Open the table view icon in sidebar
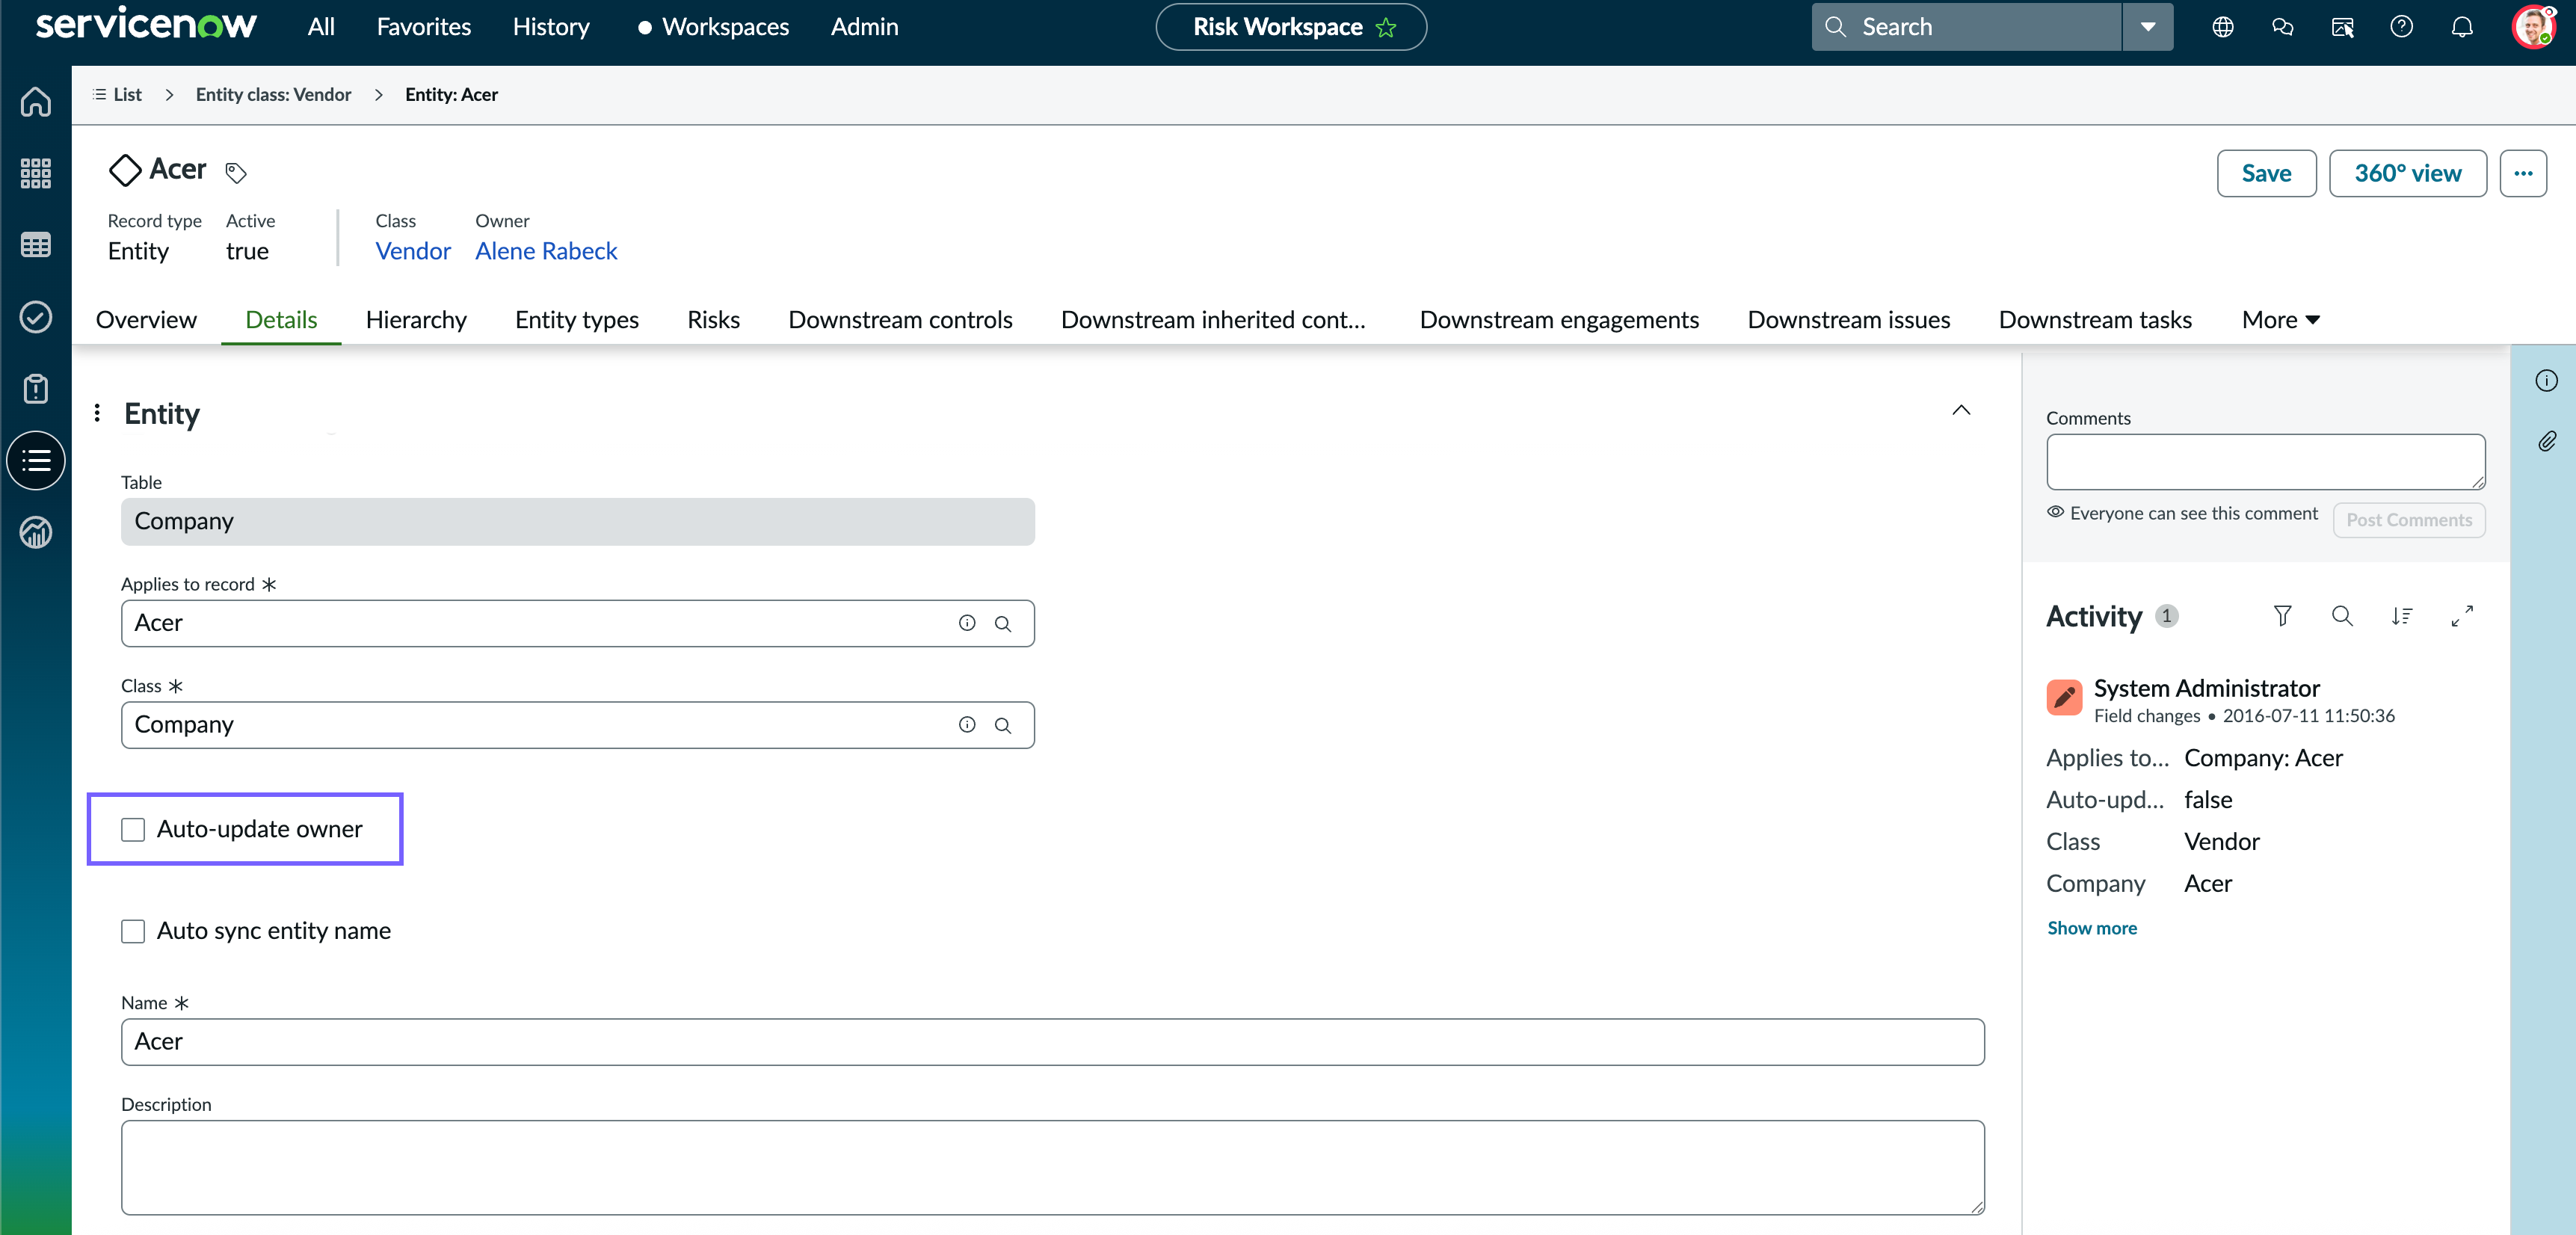Image resolution: width=2576 pixels, height=1235 pixels. click(x=36, y=245)
